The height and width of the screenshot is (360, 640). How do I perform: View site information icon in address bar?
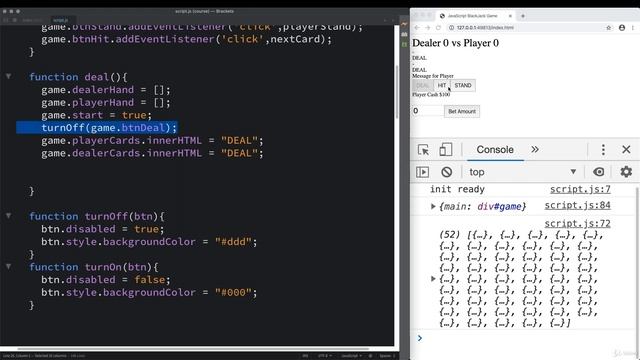coord(451,28)
